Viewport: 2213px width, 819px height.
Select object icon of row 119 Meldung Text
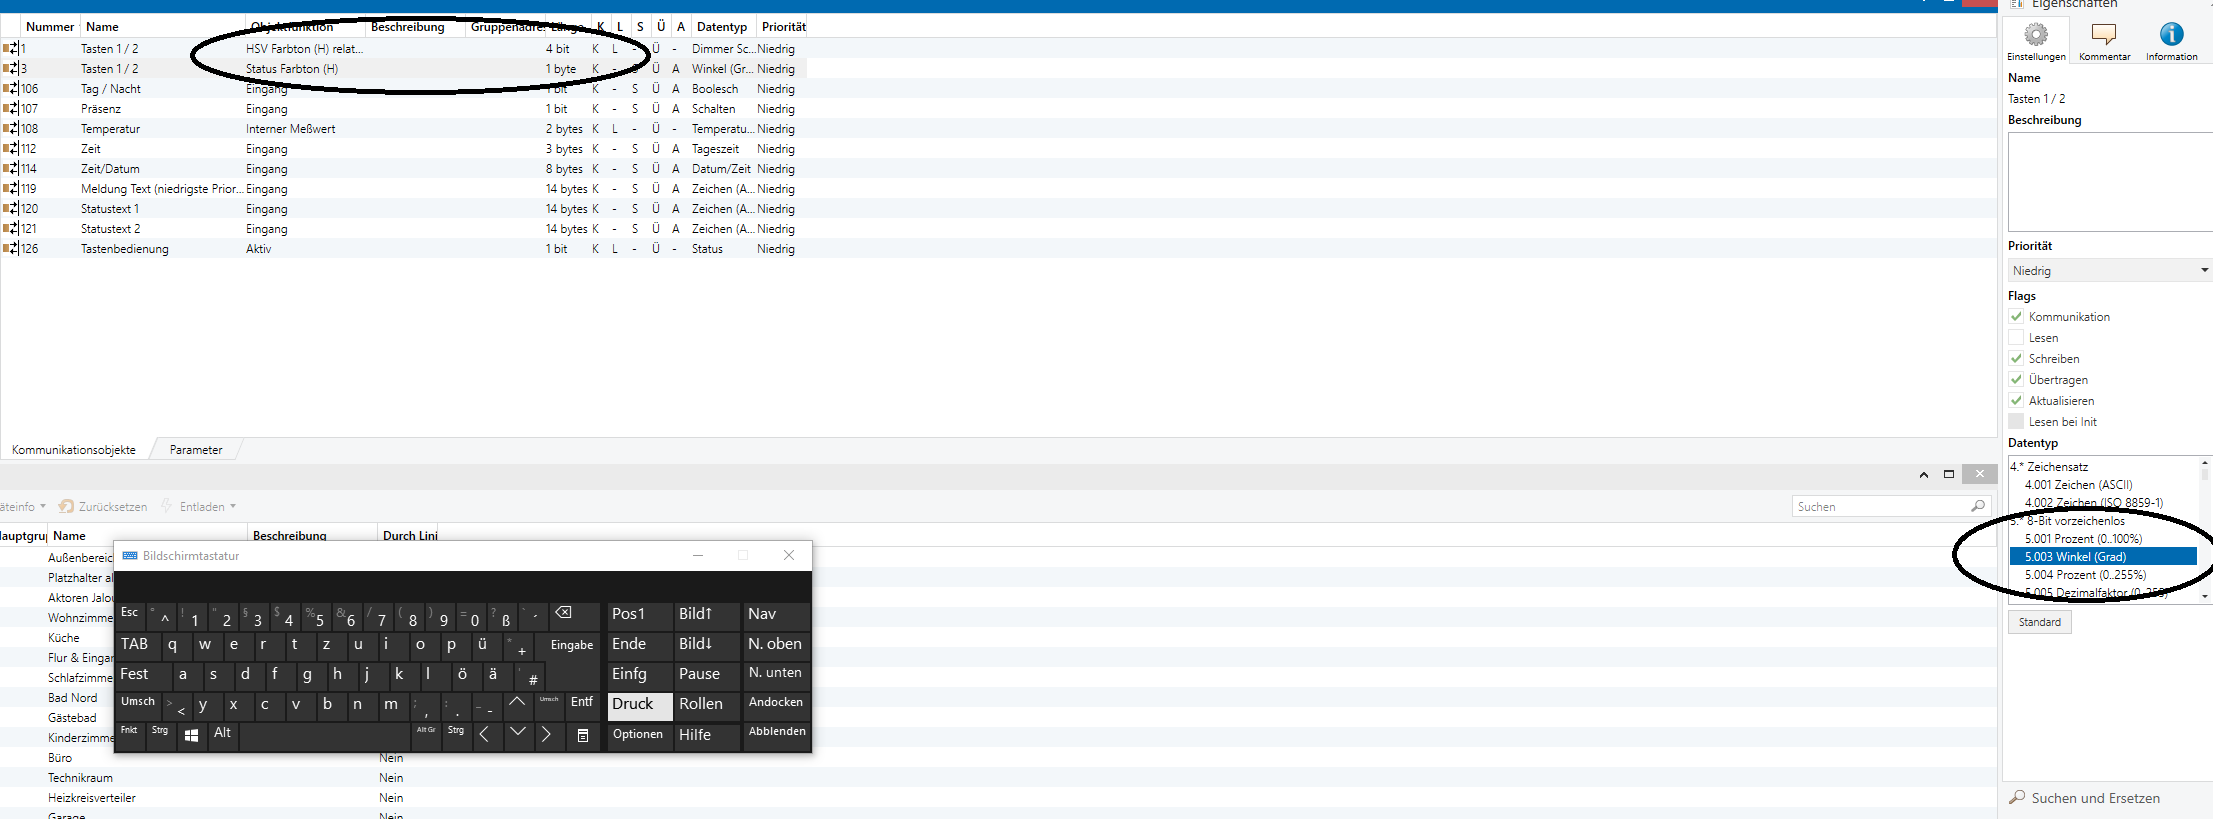click(11, 189)
